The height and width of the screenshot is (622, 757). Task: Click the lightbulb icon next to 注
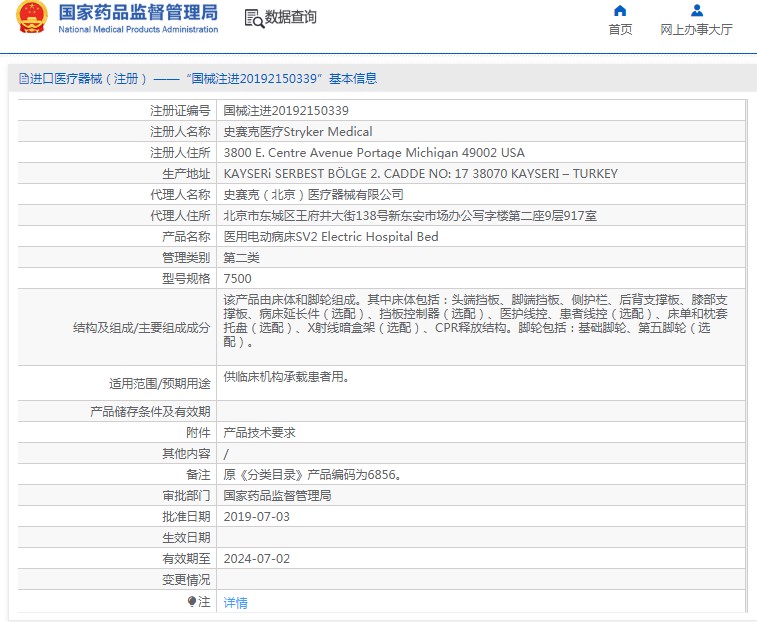tap(192, 602)
